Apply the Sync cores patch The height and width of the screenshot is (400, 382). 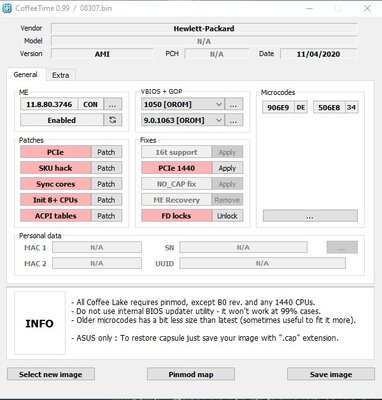pos(106,184)
